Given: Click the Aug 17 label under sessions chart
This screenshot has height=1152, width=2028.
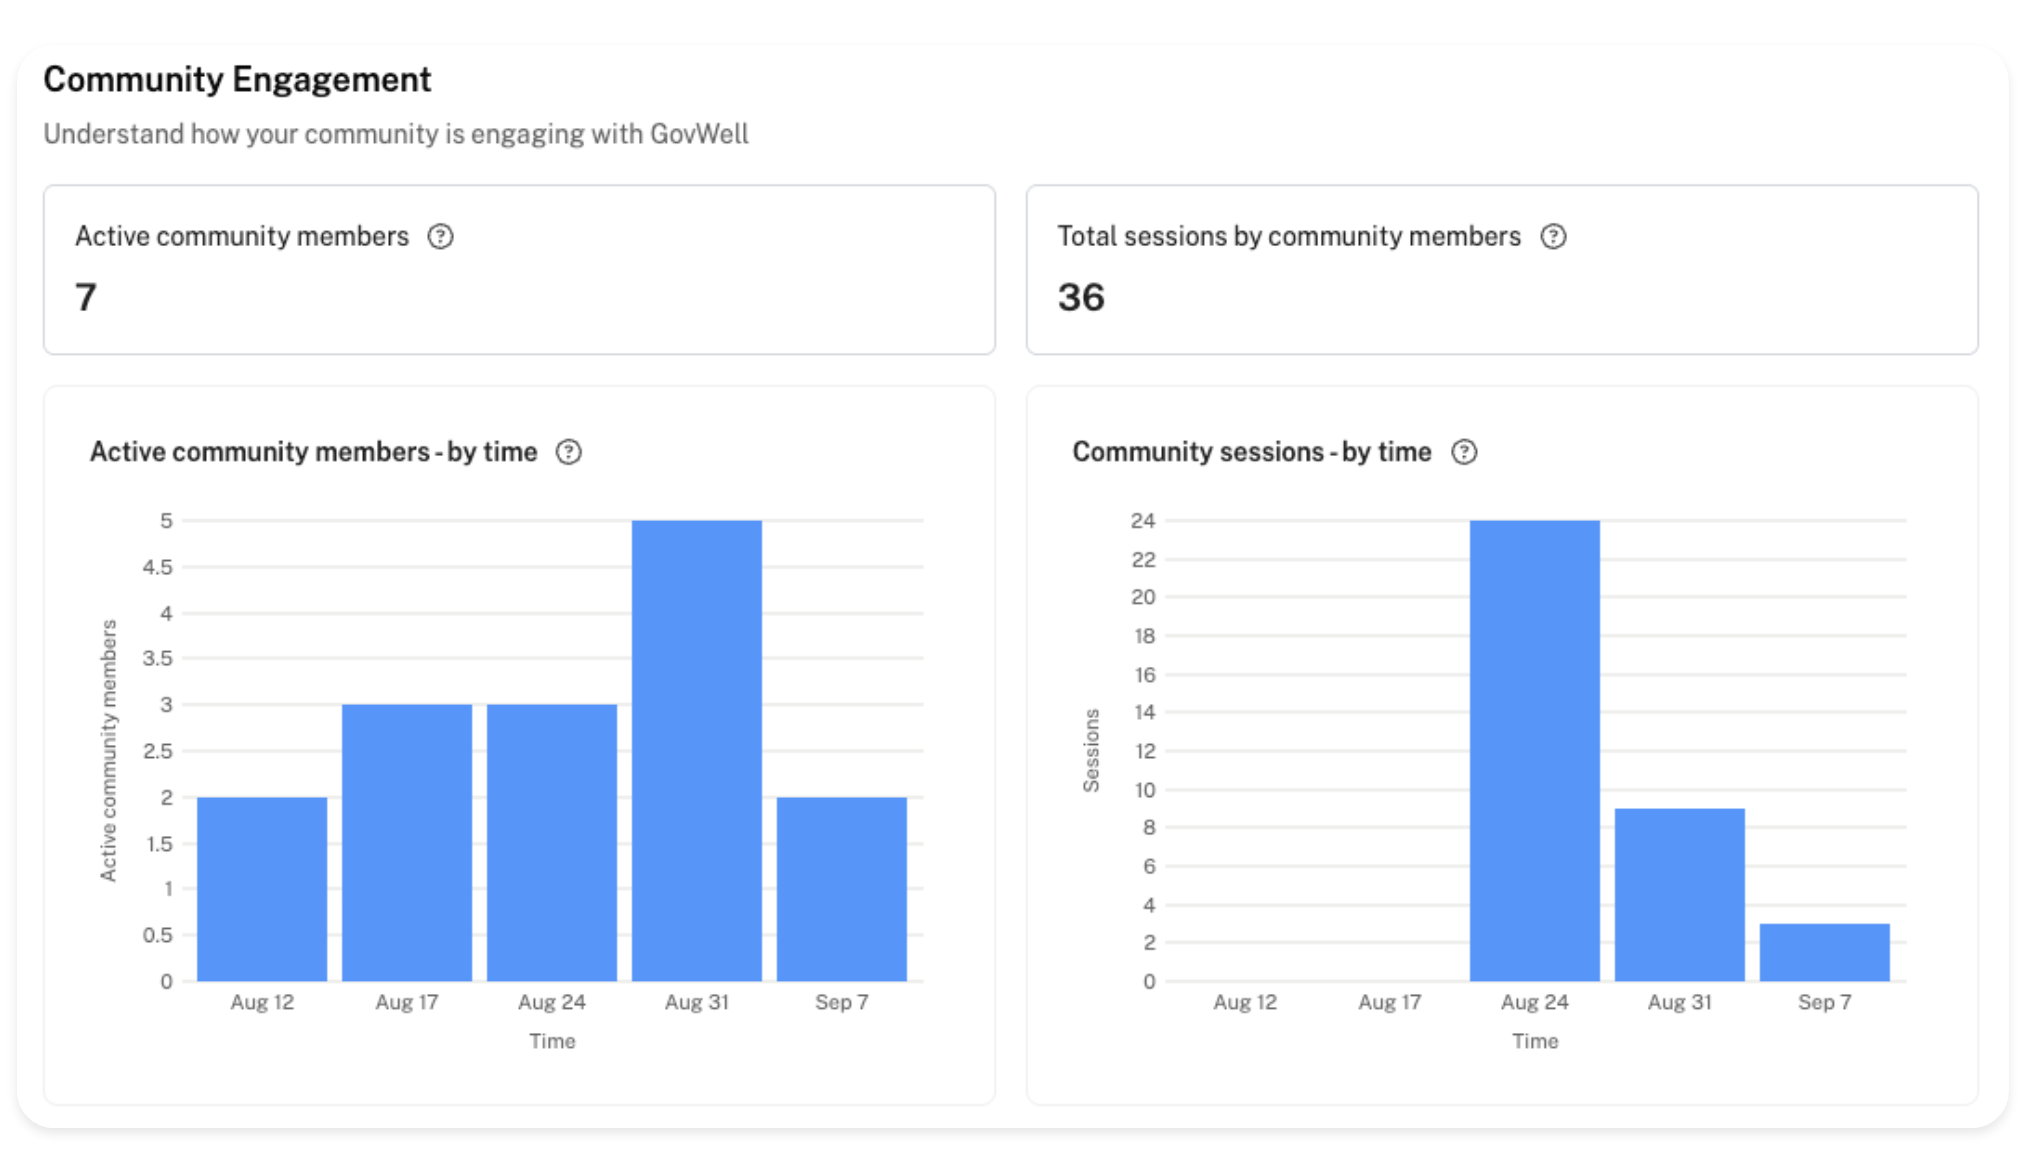Looking at the screenshot, I should pyautogui.click(x=1390, y=1002).
